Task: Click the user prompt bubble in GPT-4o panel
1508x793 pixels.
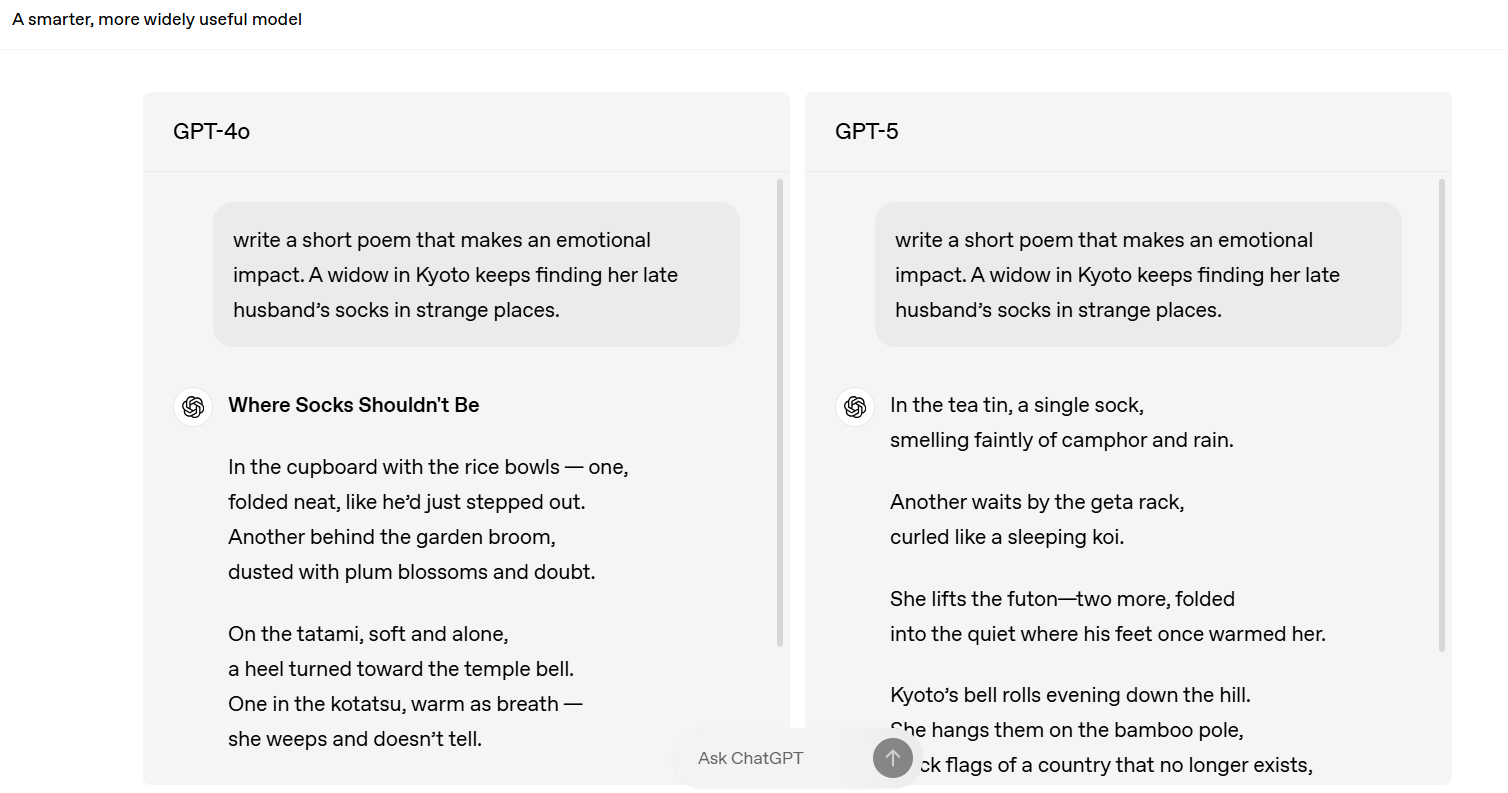Action: [476, 275]
